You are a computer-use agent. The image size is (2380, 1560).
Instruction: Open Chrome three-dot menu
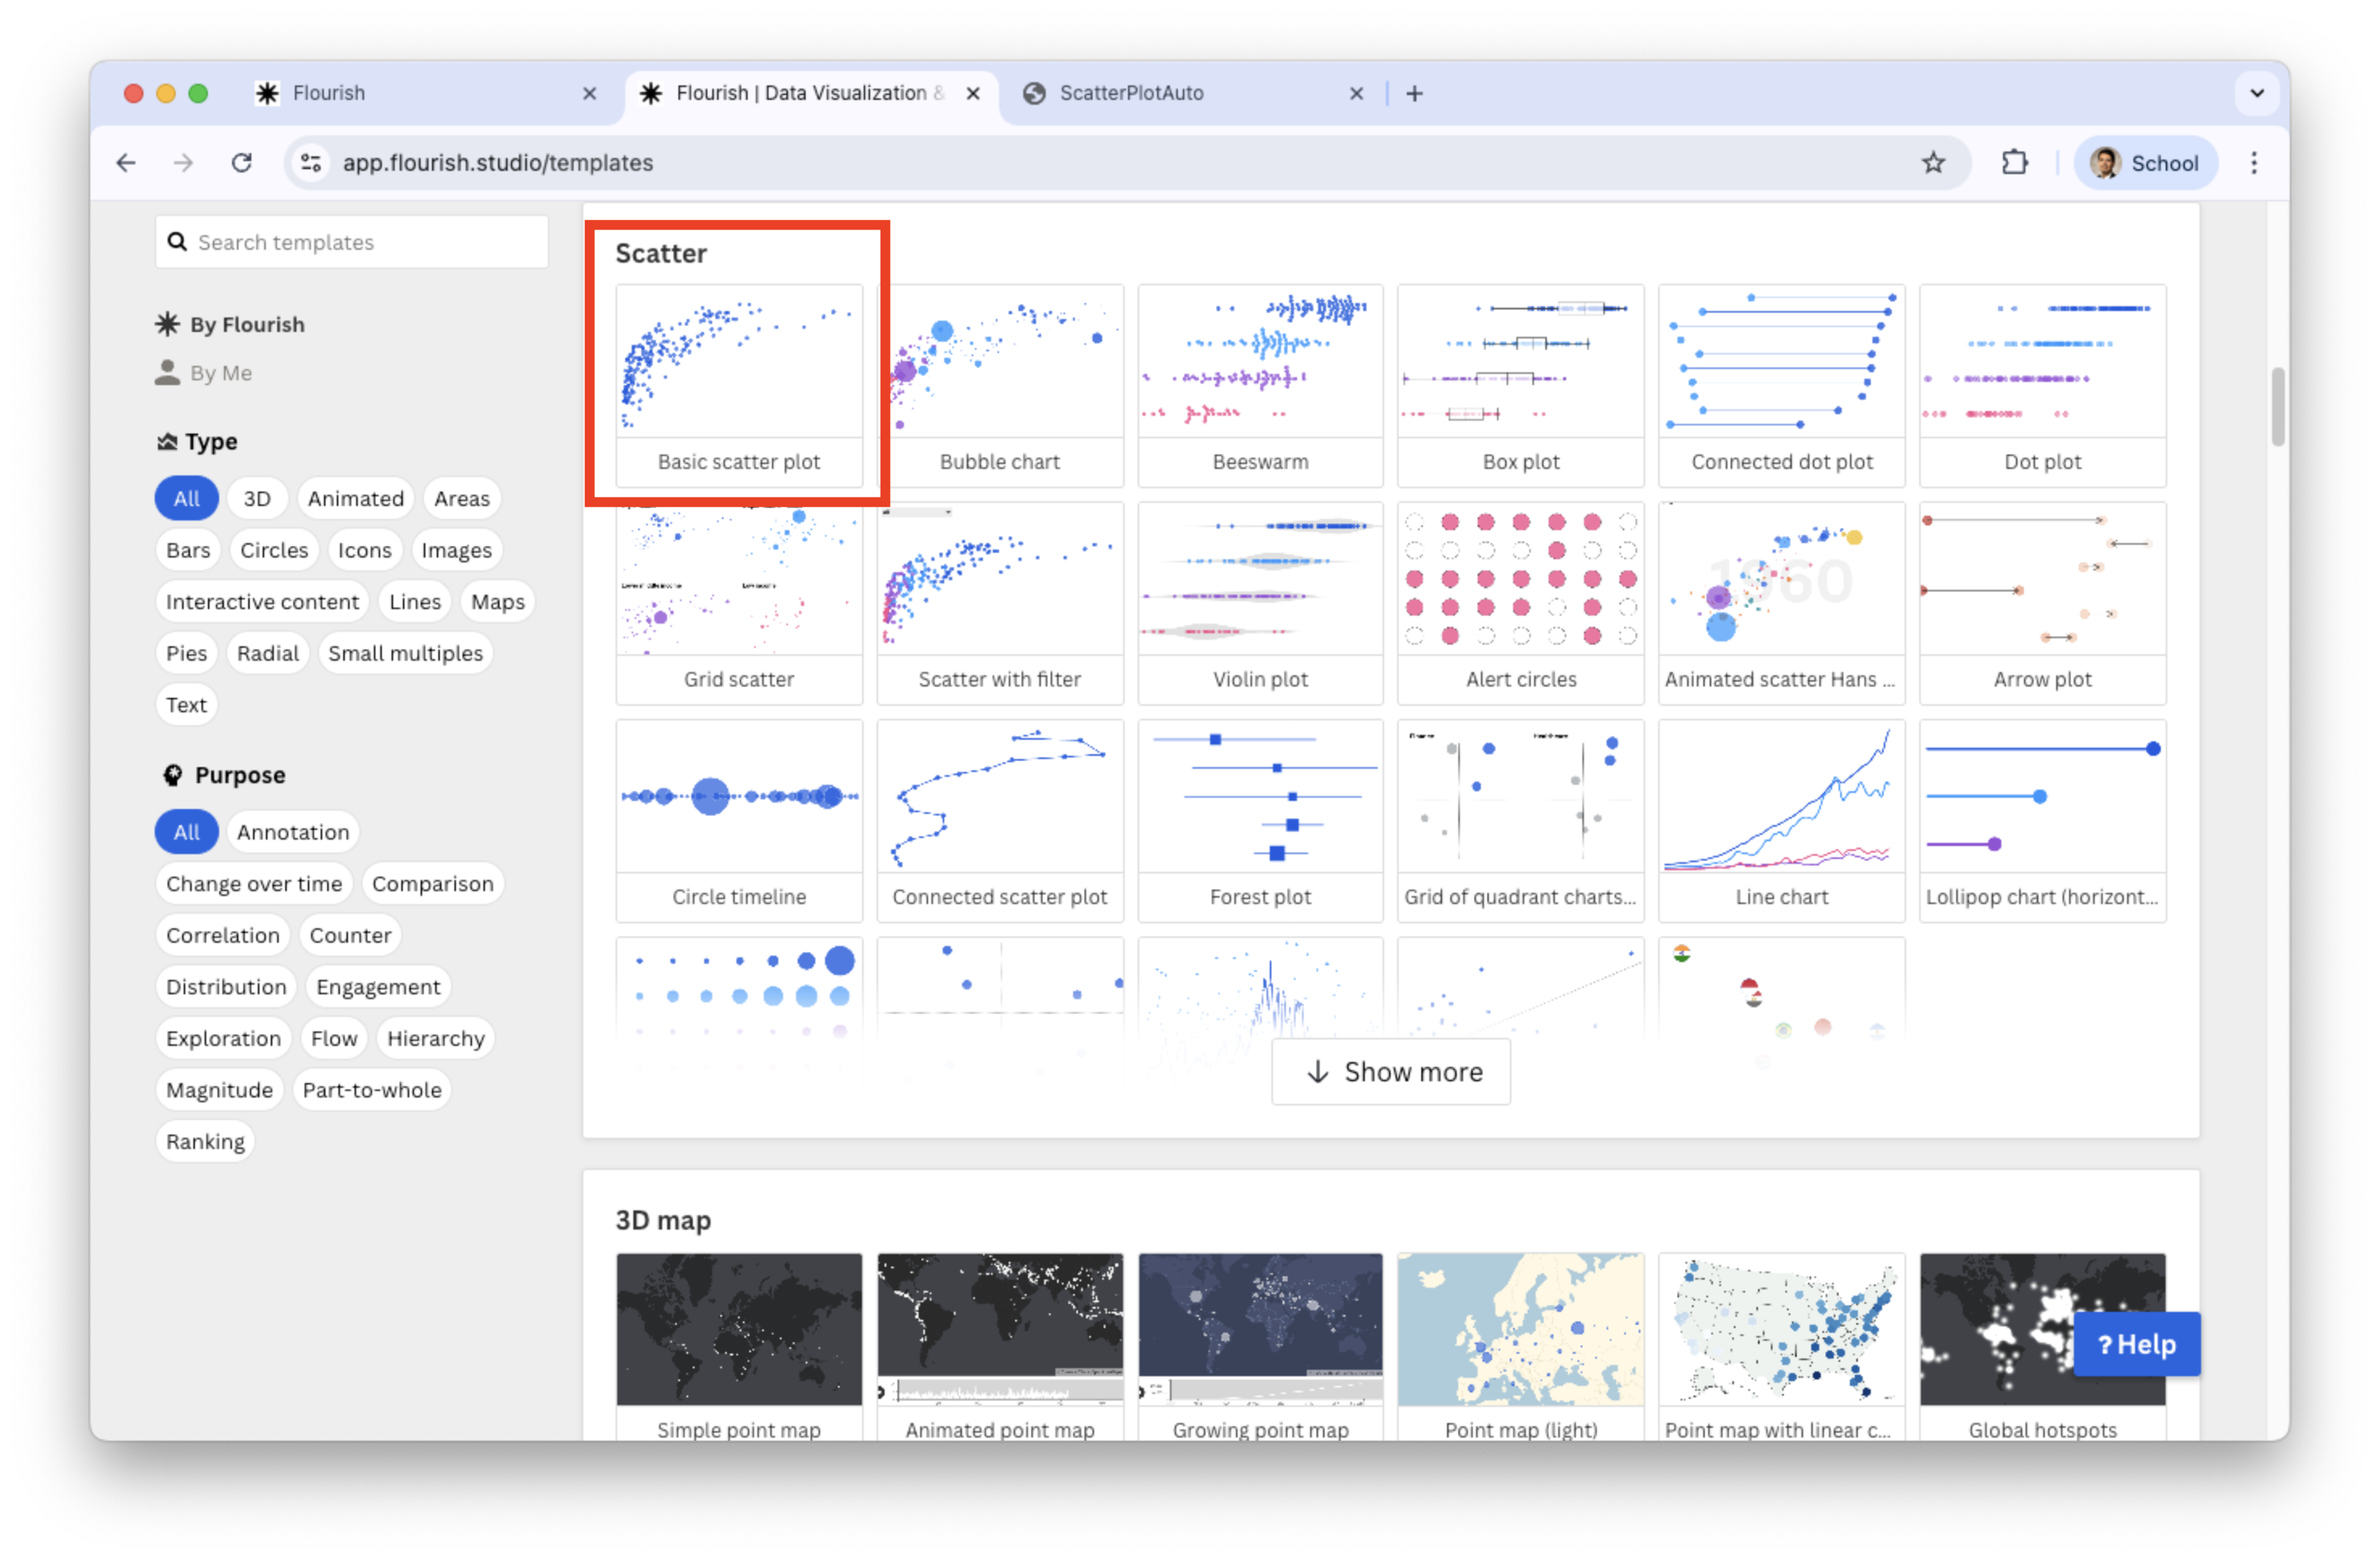pyautogui.click(x=2253, y=163)
